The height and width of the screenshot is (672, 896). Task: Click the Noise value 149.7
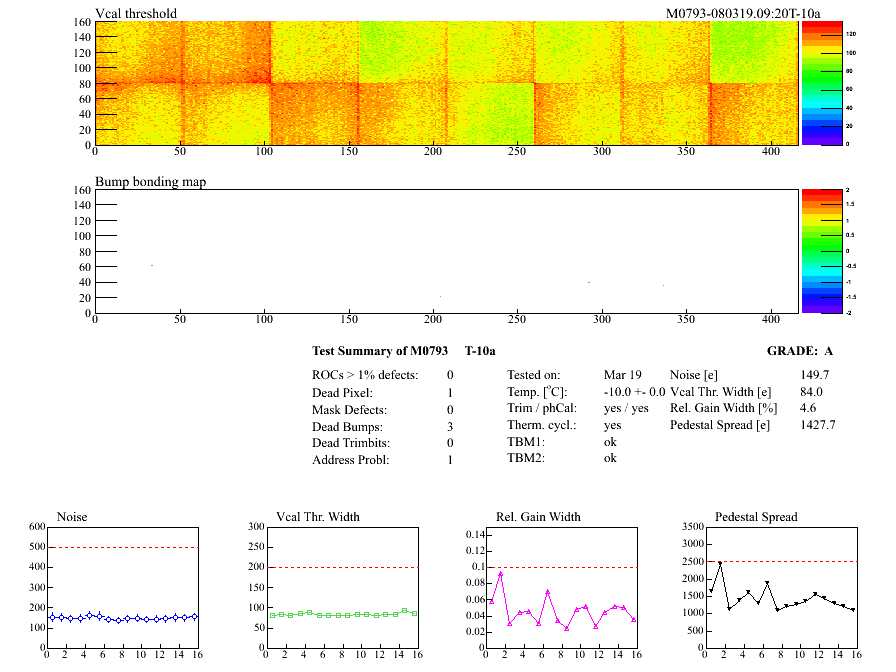(x=814, y=375)
